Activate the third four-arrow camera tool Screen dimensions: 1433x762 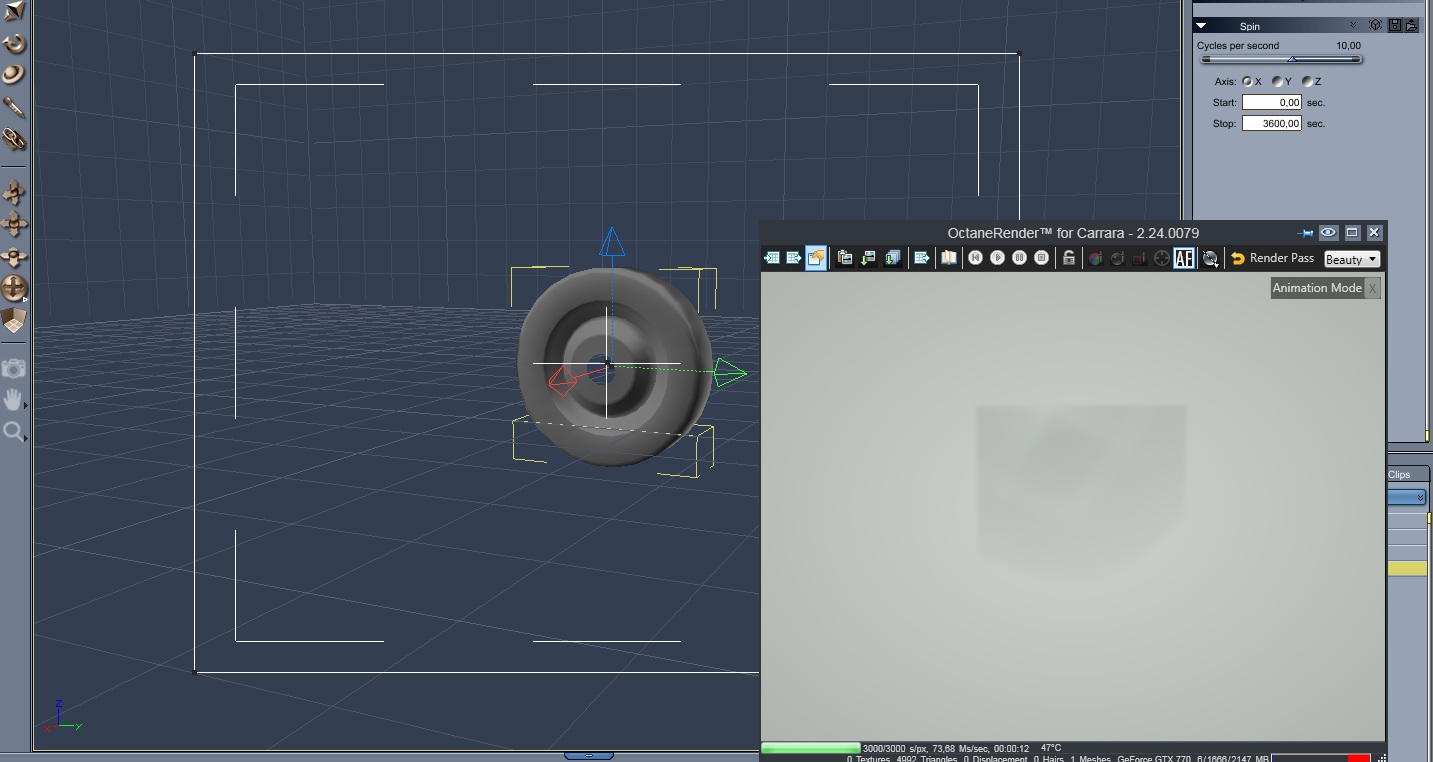tap(14, 256)
